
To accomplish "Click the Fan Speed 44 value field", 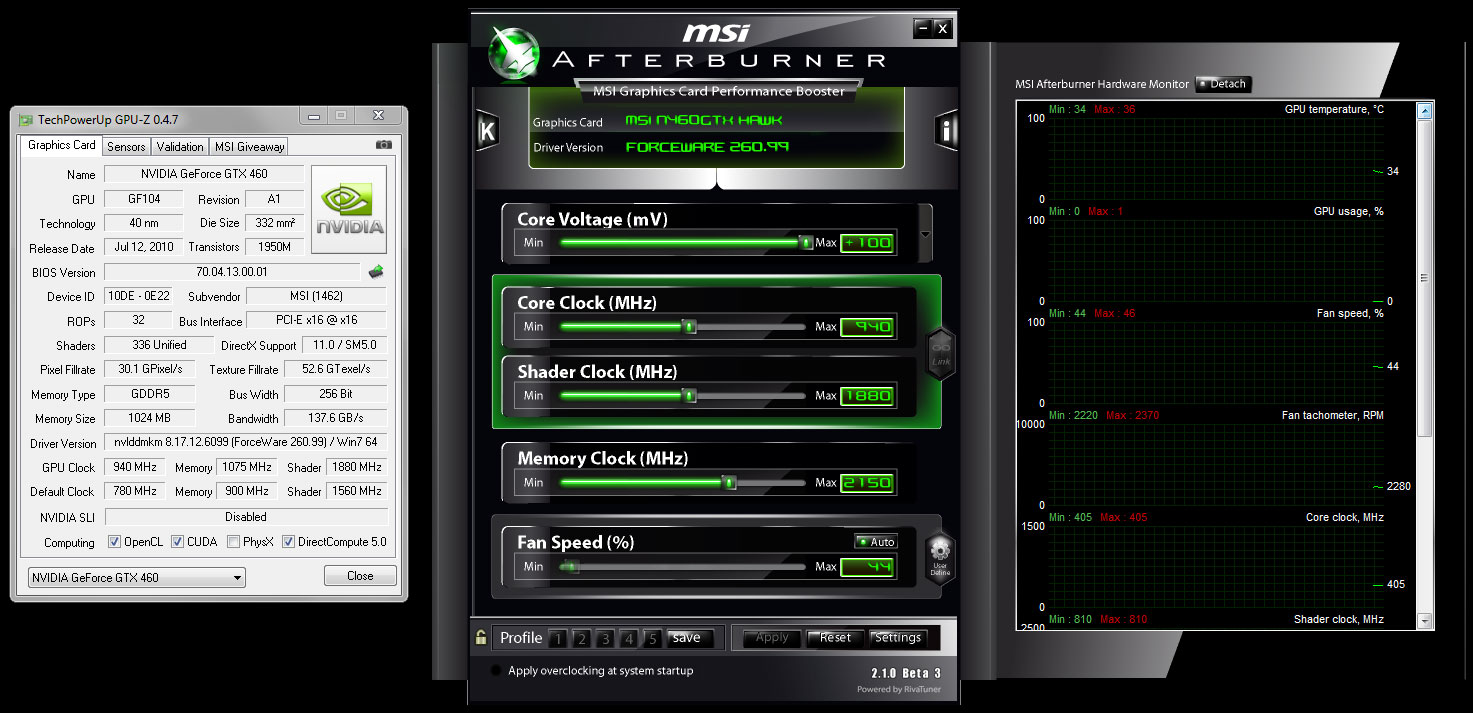I will click(867, 567).
